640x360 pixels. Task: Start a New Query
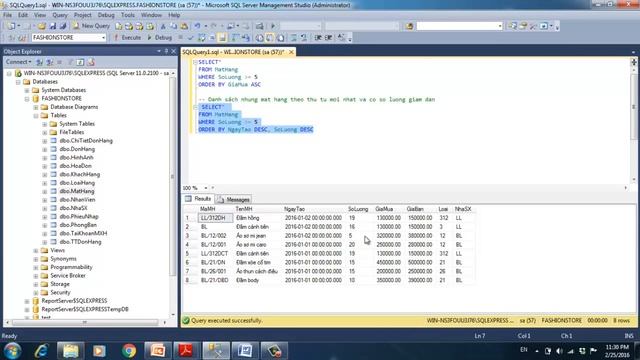91,26
